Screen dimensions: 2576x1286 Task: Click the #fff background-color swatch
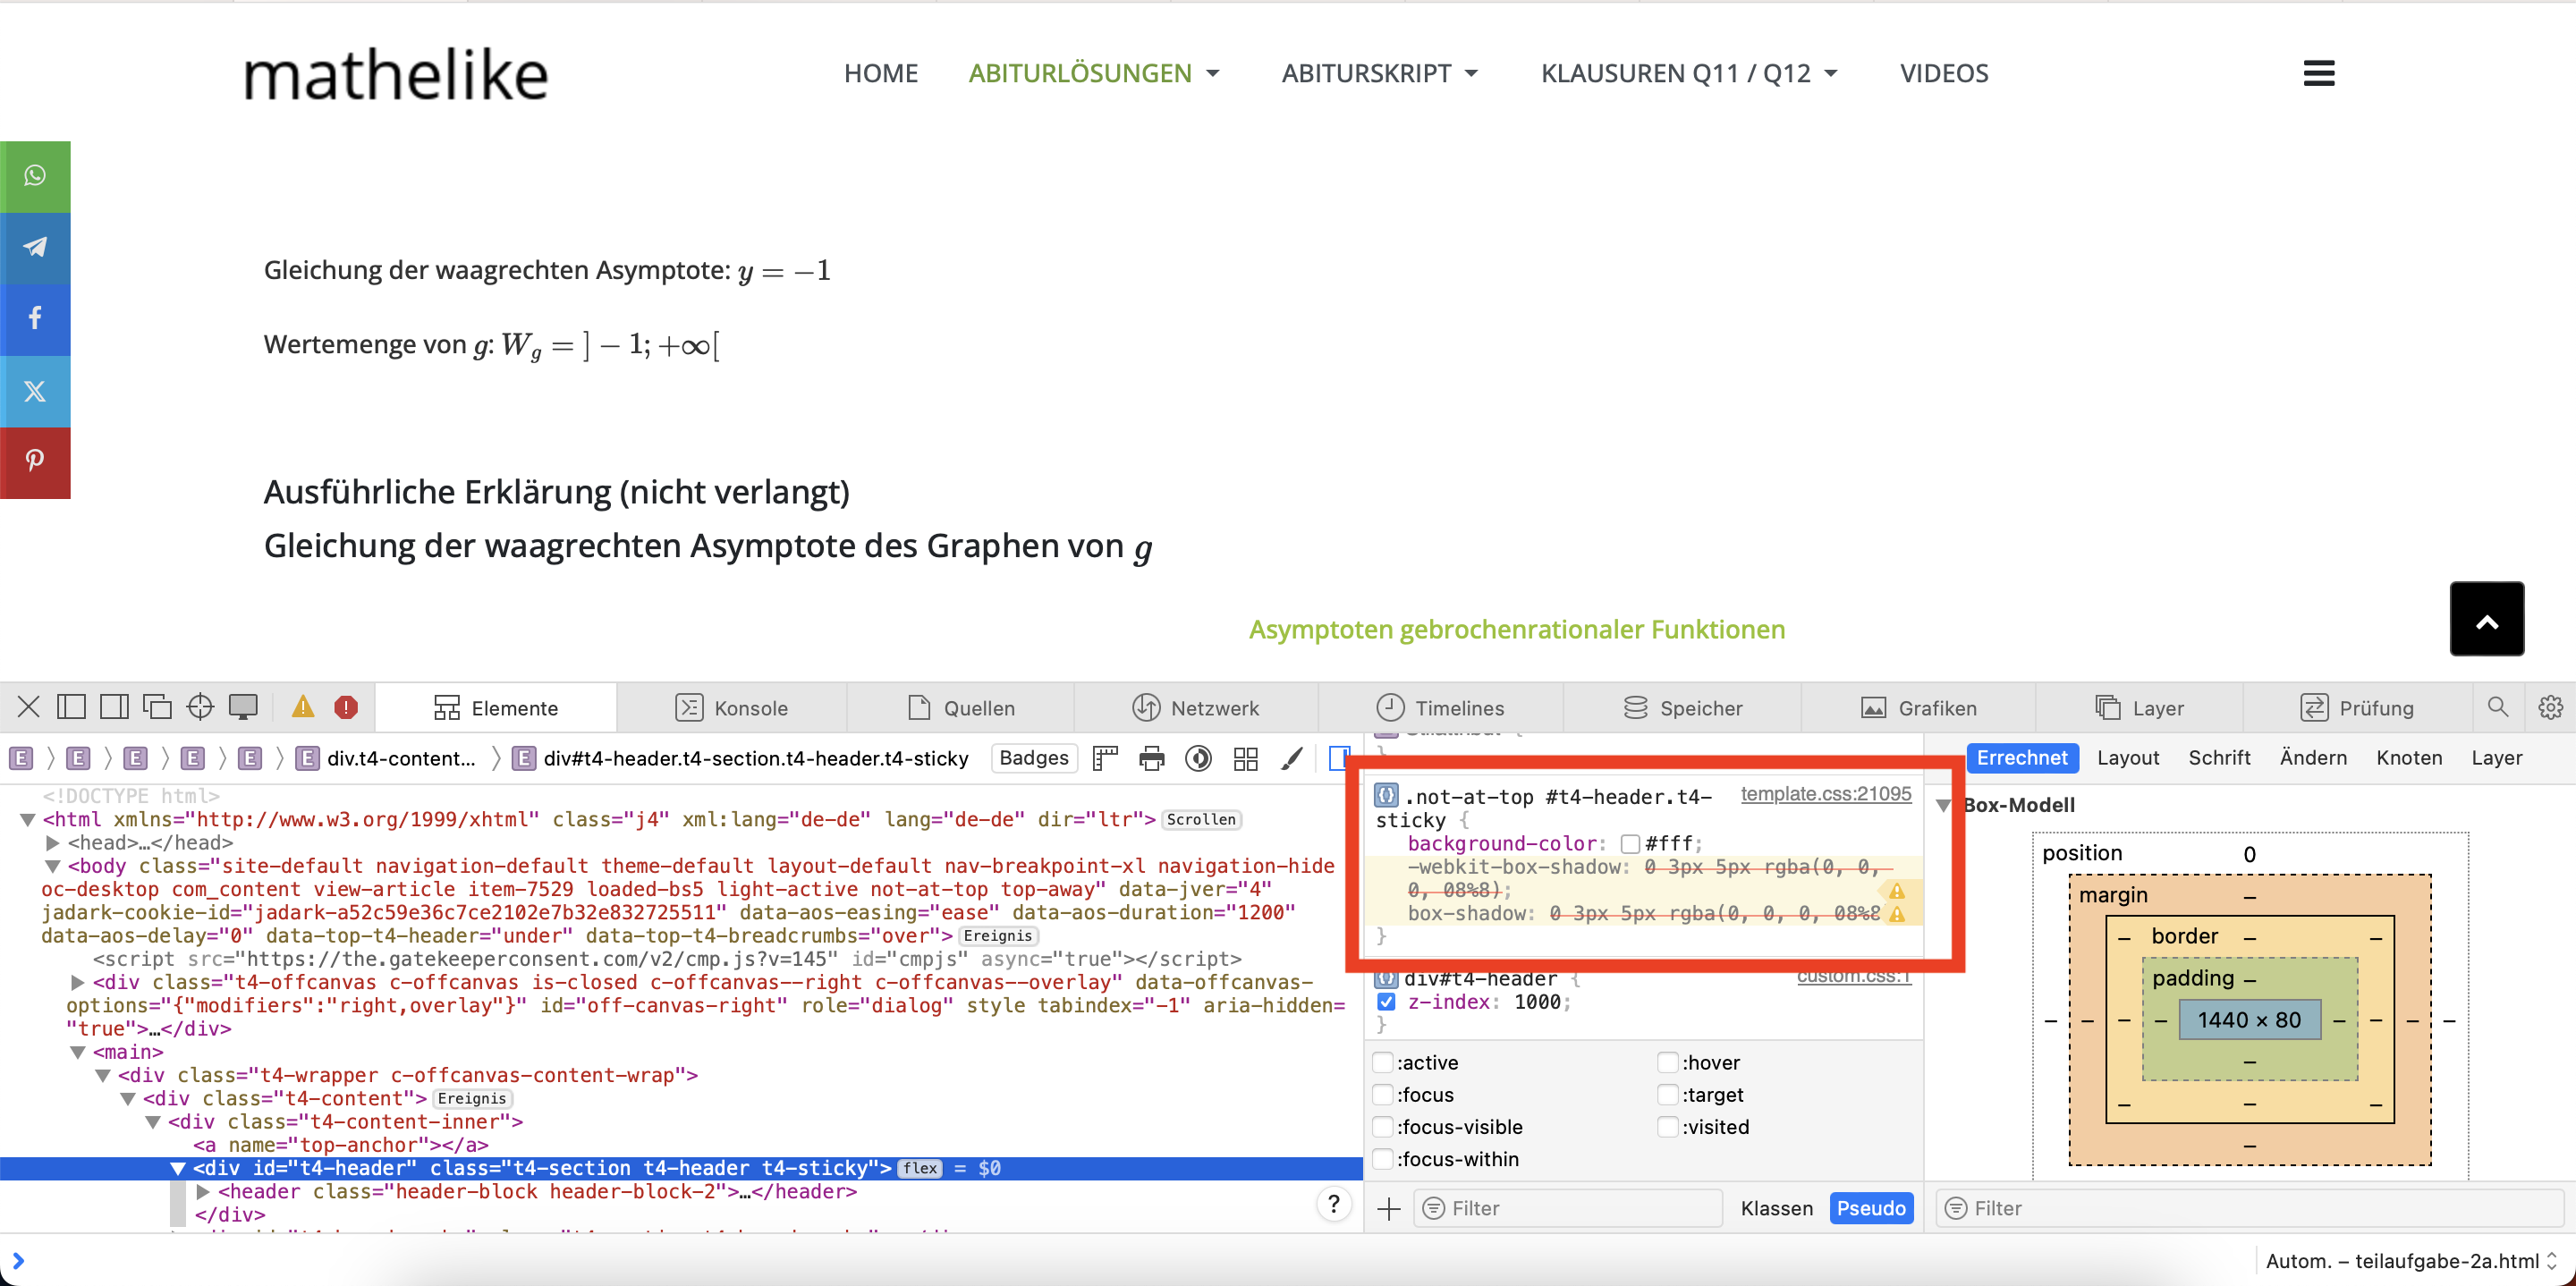pyautogui.click(x=1630, y=844)
